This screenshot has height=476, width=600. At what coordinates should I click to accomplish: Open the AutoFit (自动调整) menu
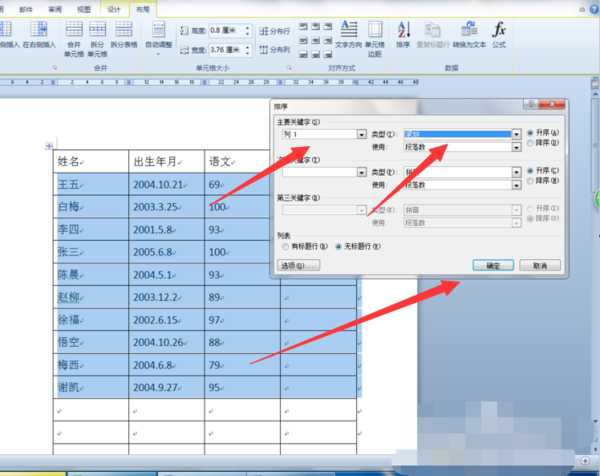(158, 37)
